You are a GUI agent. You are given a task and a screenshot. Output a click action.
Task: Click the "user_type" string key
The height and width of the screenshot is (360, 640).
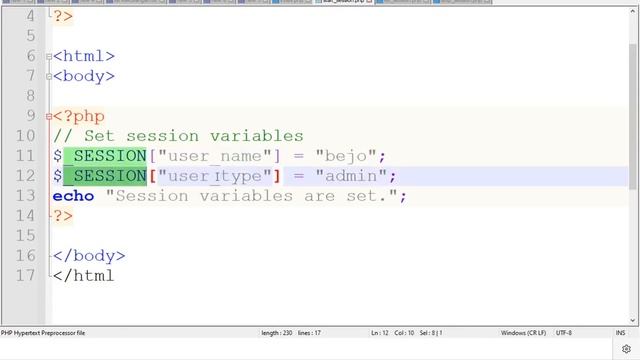pyautogui.click(x=215, y=176)
